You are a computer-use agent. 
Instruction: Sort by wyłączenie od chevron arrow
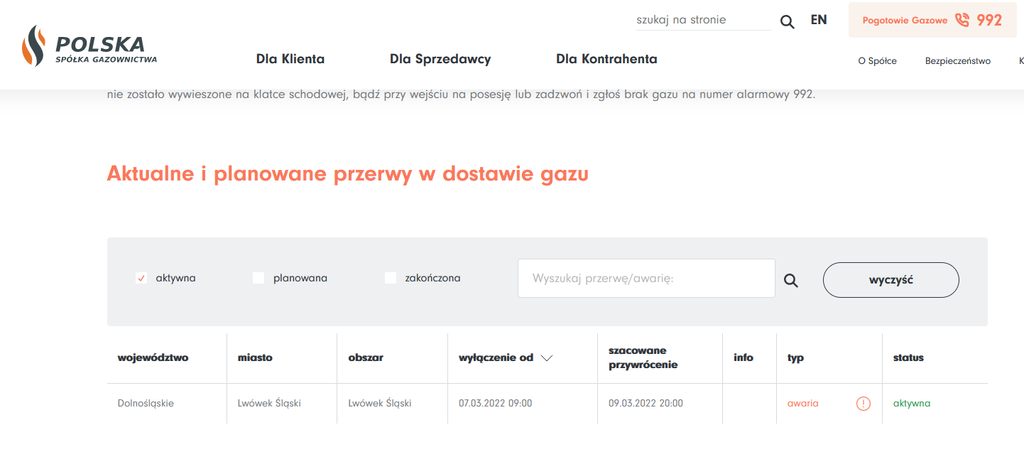coord(546,358)
